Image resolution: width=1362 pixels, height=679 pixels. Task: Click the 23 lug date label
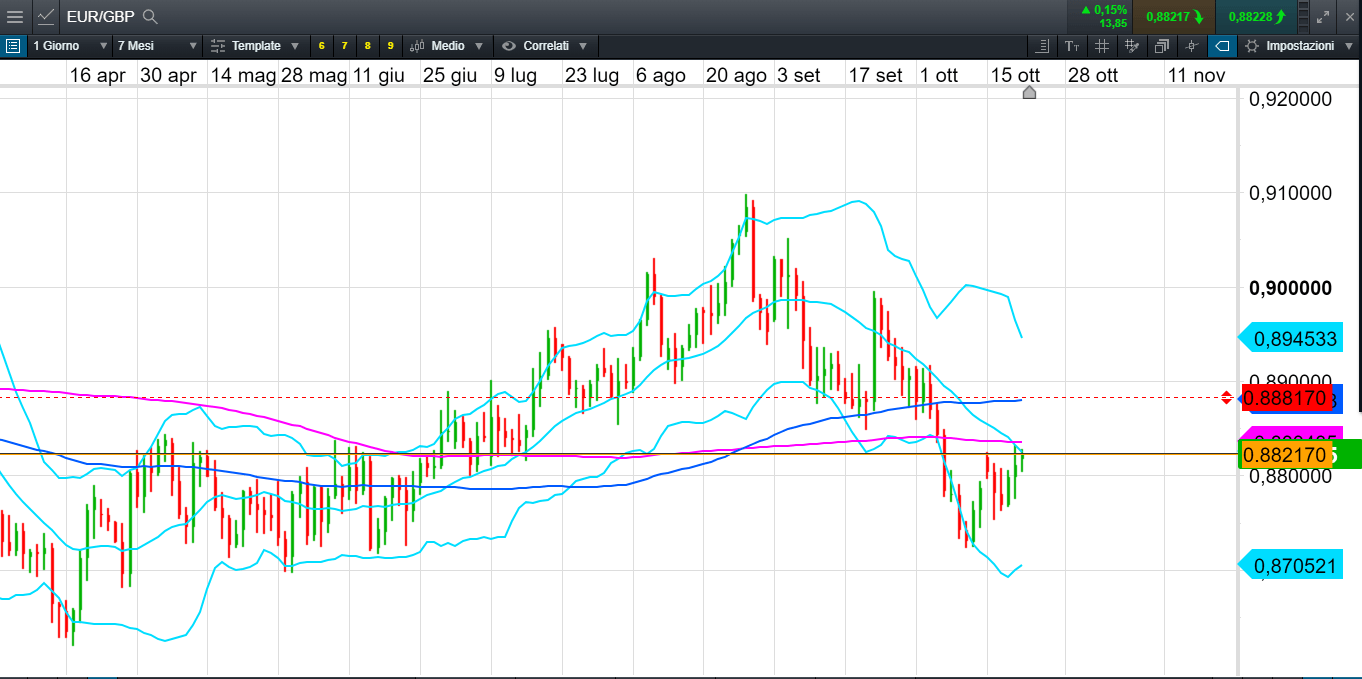click(592, 75)
